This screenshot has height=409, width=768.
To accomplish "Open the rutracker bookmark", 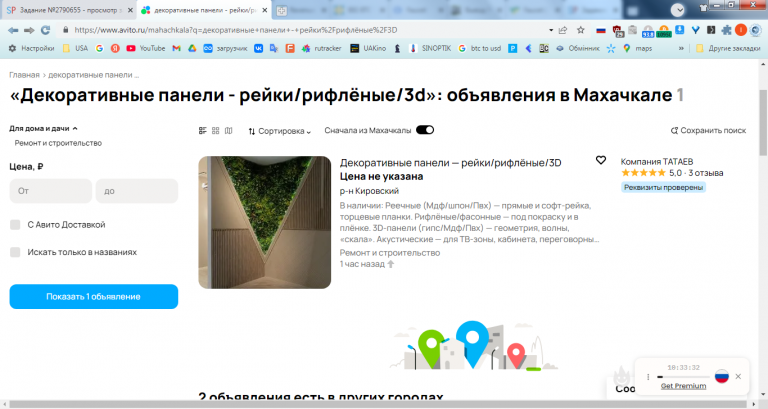I will pyautogui.click(x=321, y=48).
